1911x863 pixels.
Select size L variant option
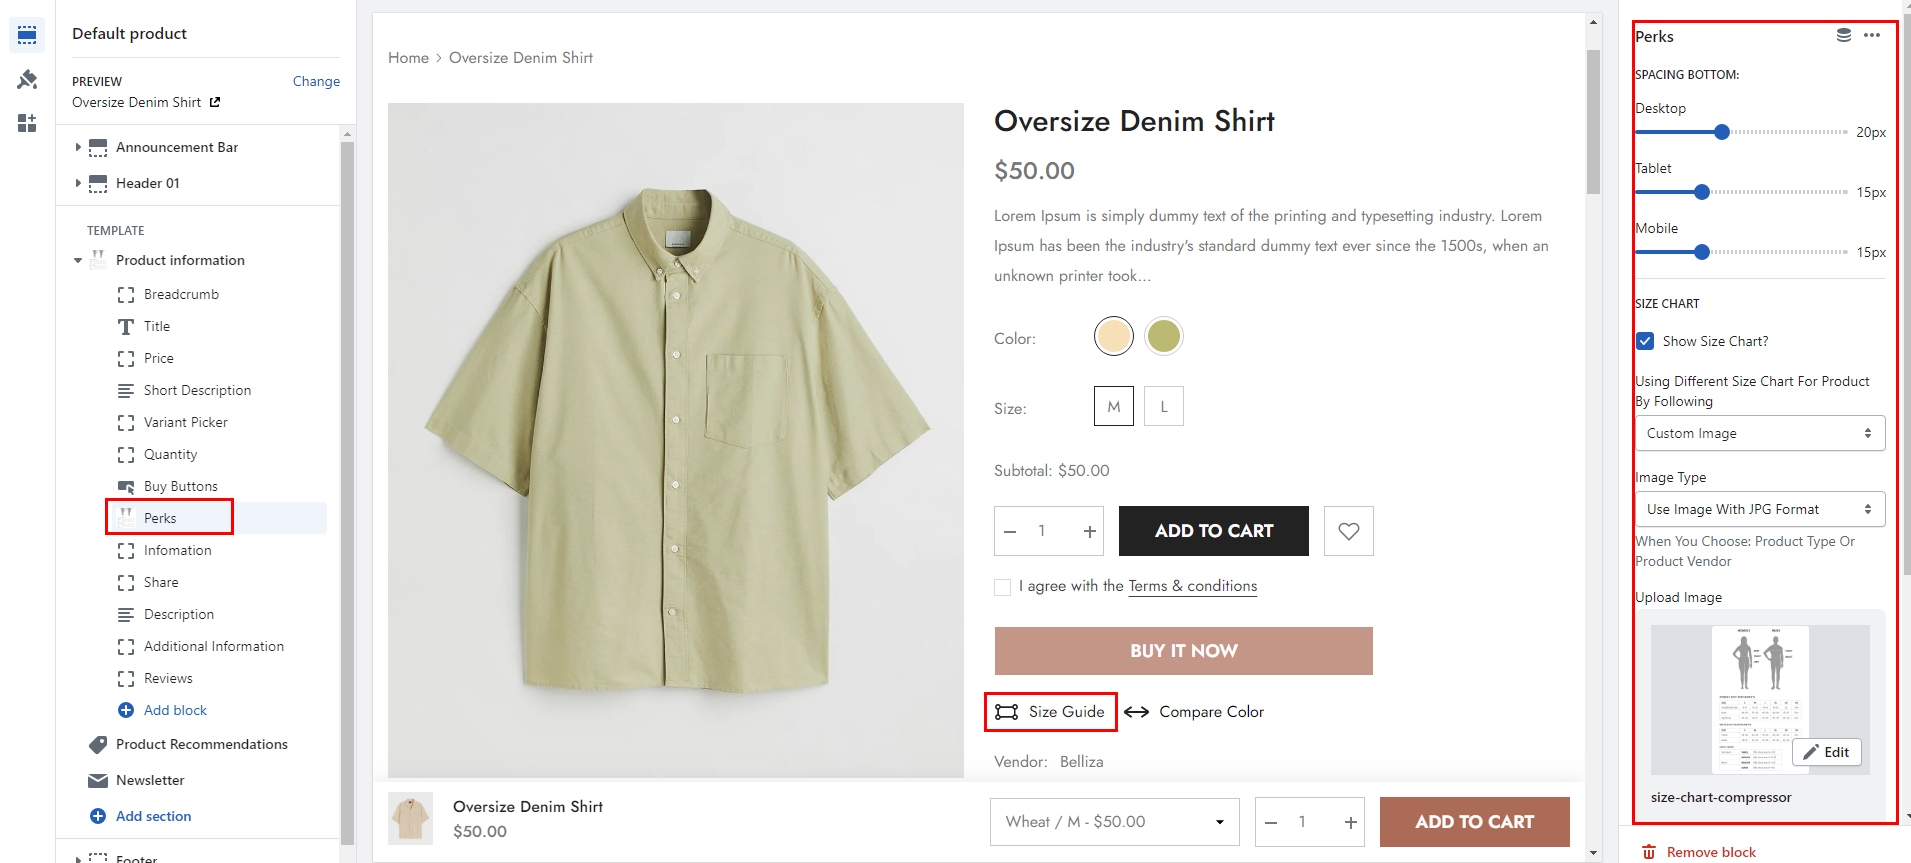click(x=1163, y=407)
